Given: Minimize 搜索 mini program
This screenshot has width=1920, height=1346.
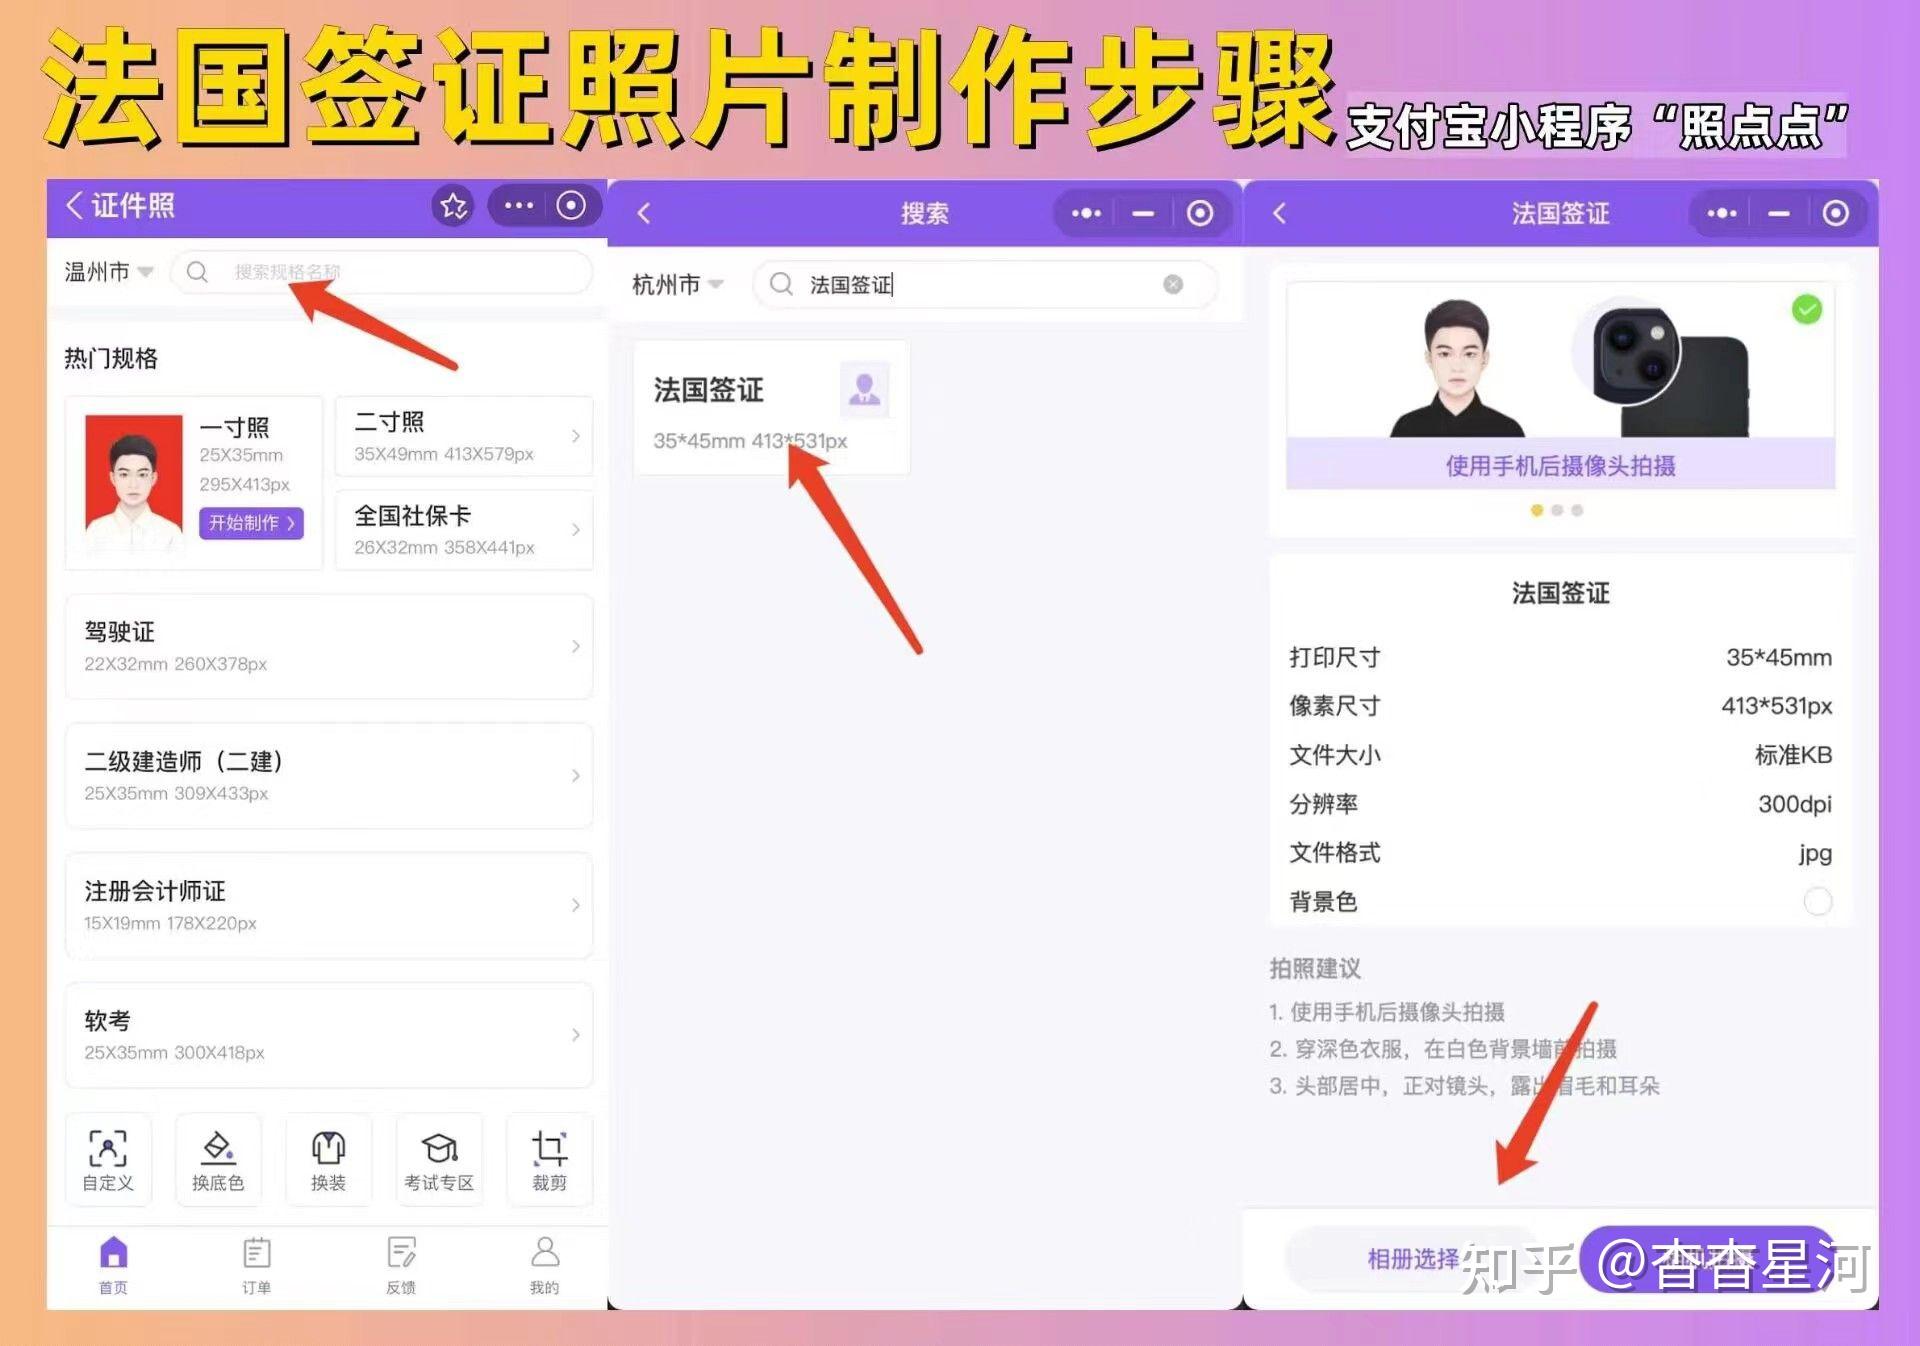Looking at the screenshot, I should (x=1143, y=213).
